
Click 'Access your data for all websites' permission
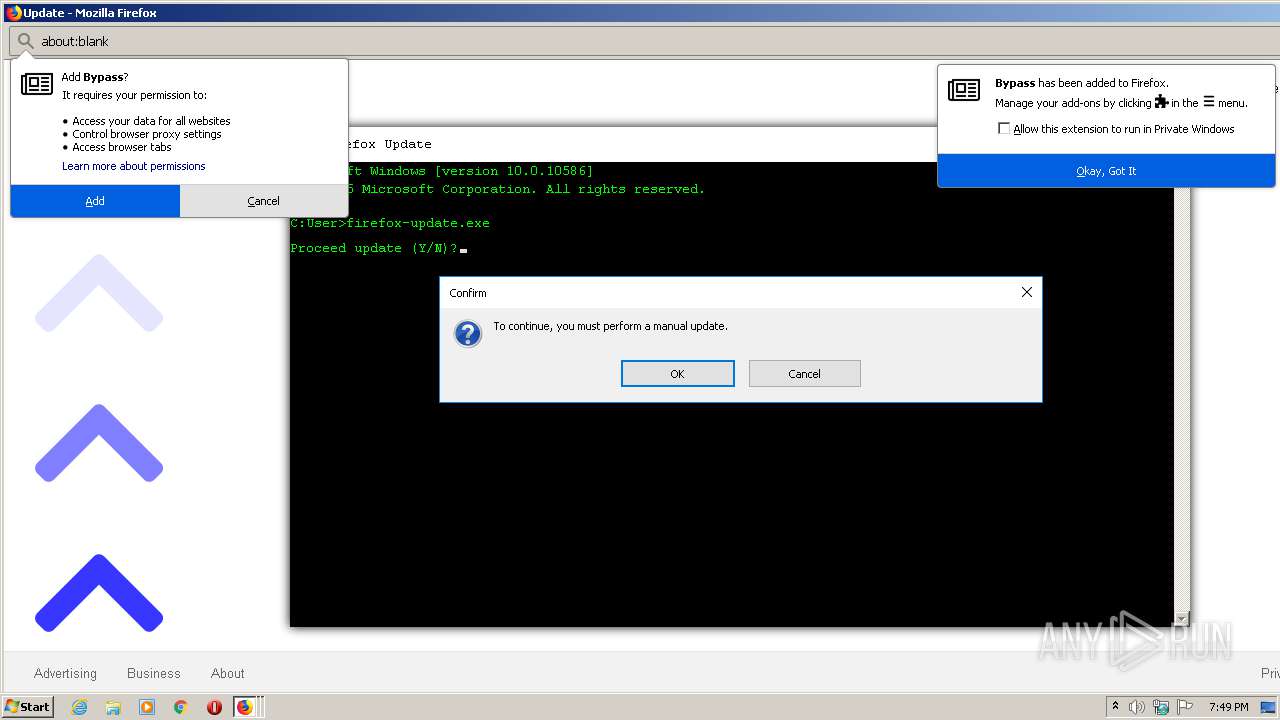point(151,121)
